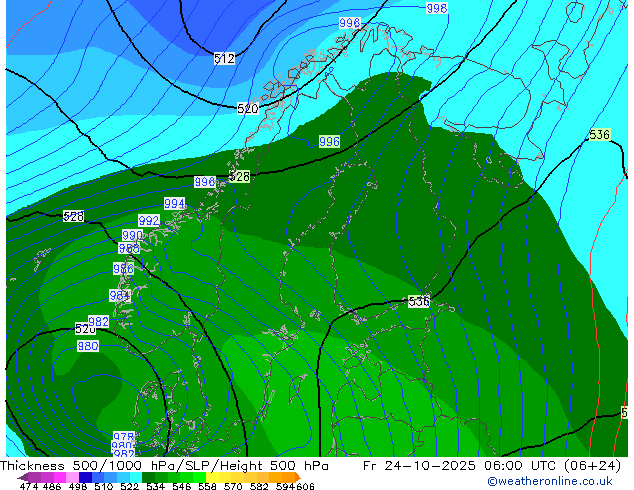
Task: Click the legend value 594
Action: tap(285, 486)
